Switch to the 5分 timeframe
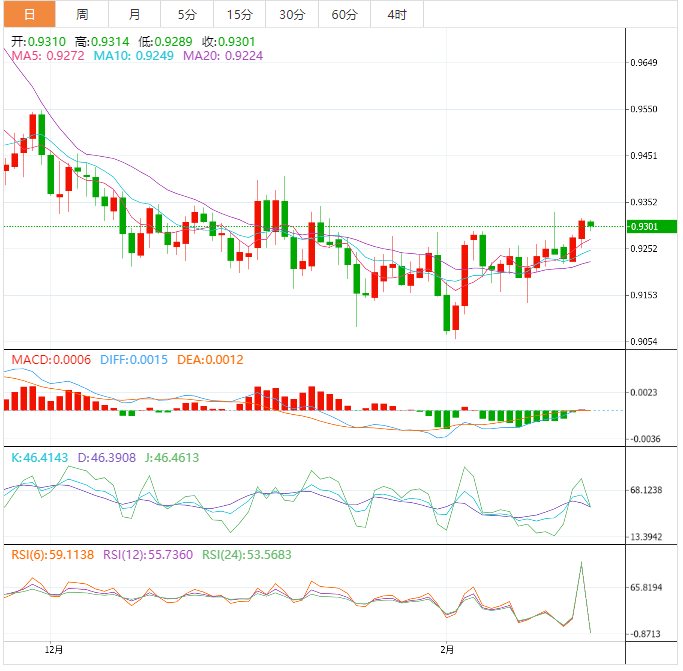This screenshot has width=683, height=671. (187, 14)
